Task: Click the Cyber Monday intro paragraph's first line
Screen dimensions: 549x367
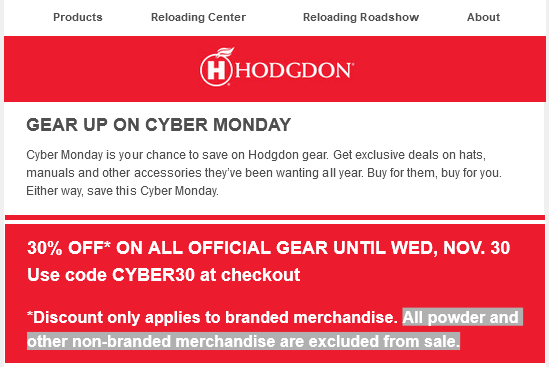Action: coord(256,155)
